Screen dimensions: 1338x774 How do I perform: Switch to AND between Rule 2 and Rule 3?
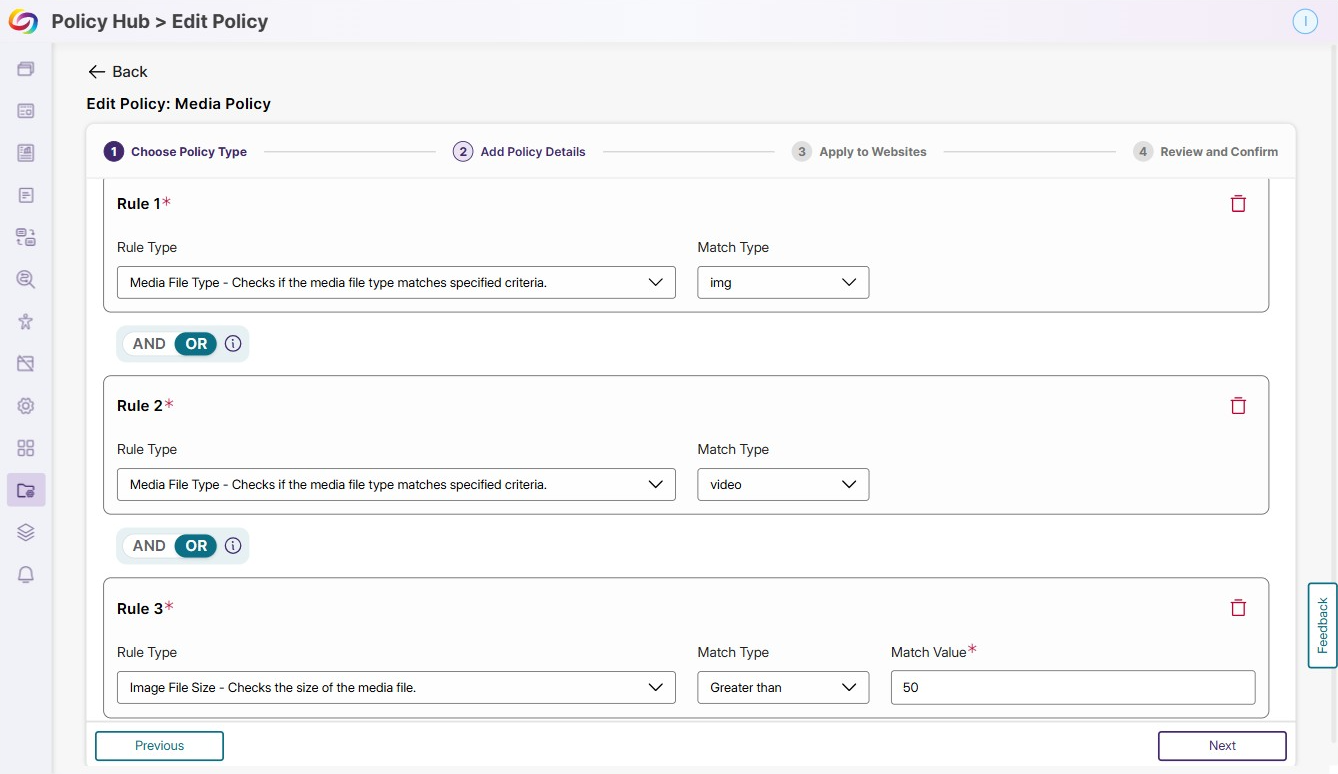[149, 546]
